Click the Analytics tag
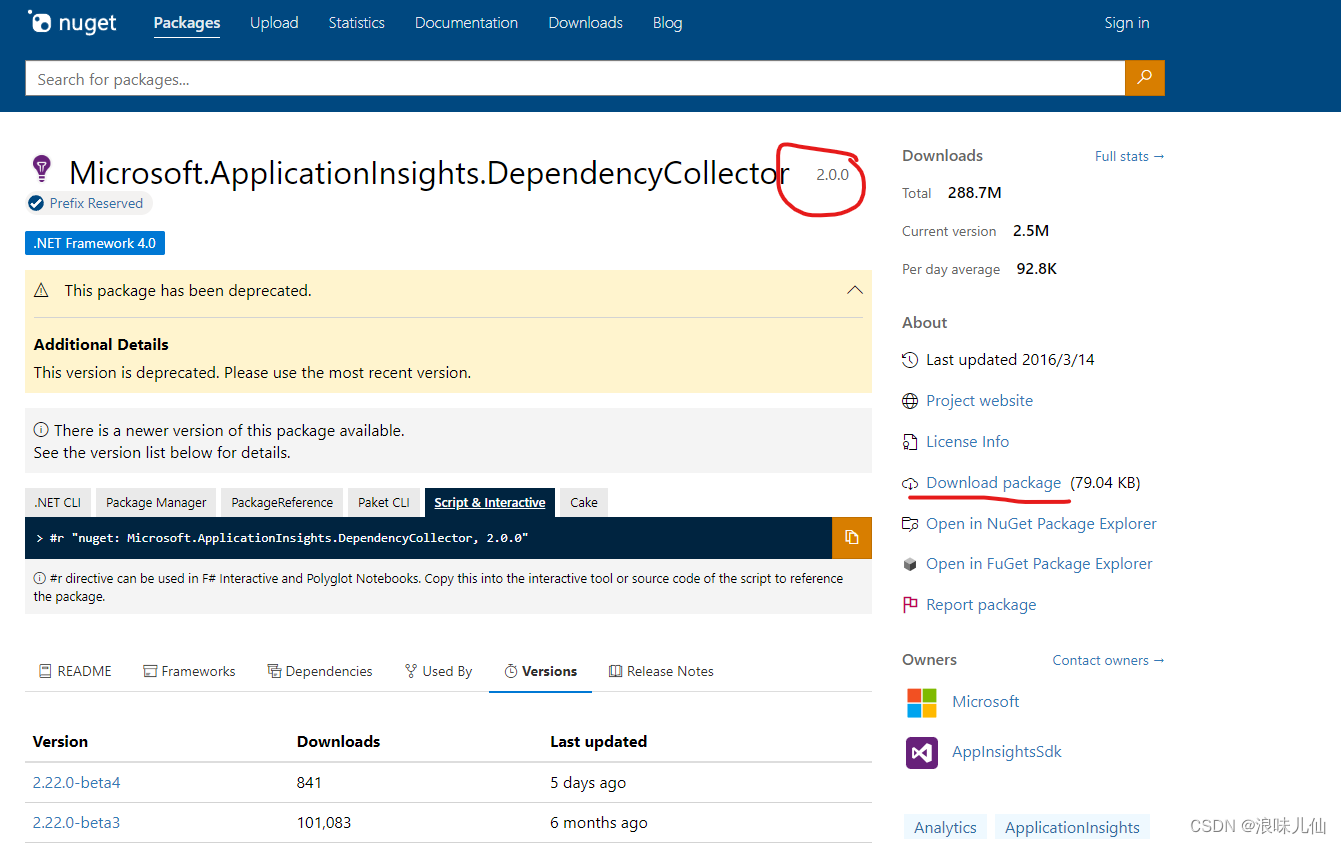Screen dimensions: 1341x844 pyautogui.click(x=945, y=827)
